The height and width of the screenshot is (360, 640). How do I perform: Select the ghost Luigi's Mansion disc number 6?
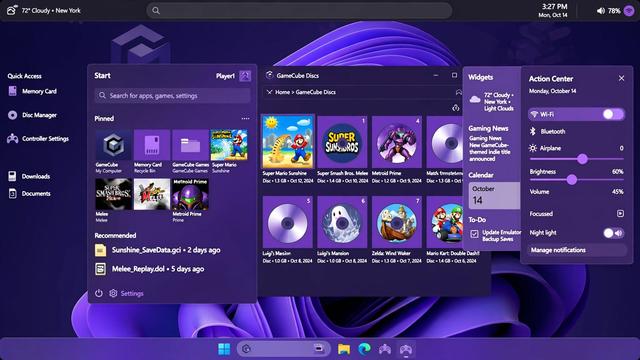[342, 222]
